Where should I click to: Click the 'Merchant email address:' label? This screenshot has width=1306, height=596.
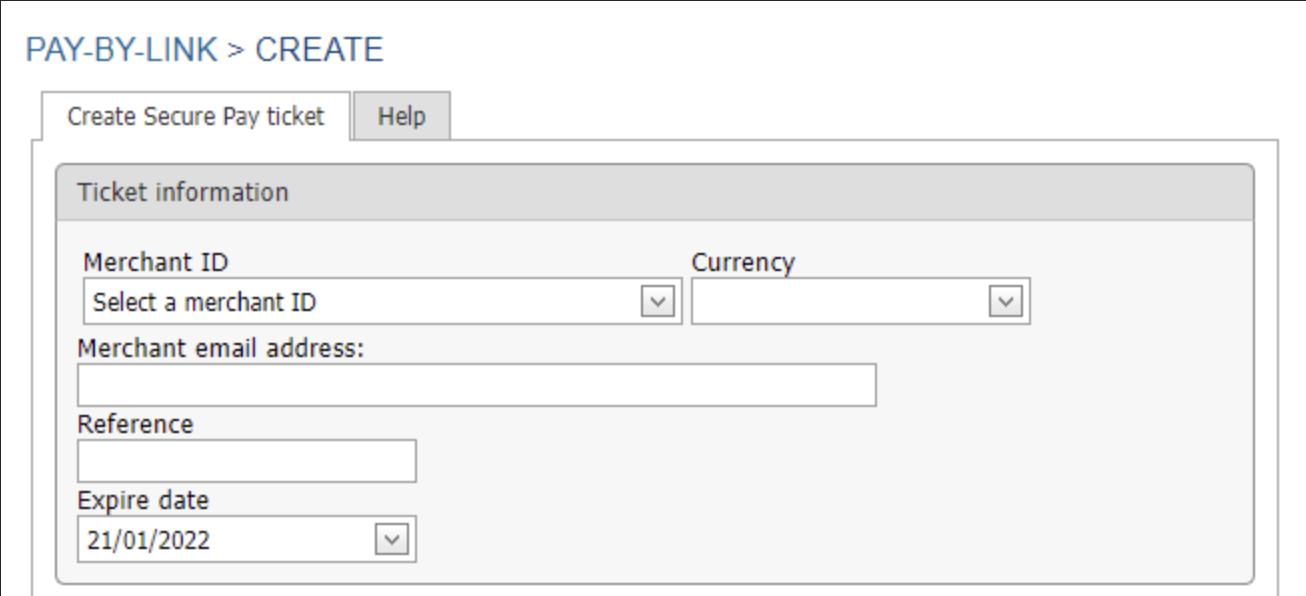(x=222, y=349)
